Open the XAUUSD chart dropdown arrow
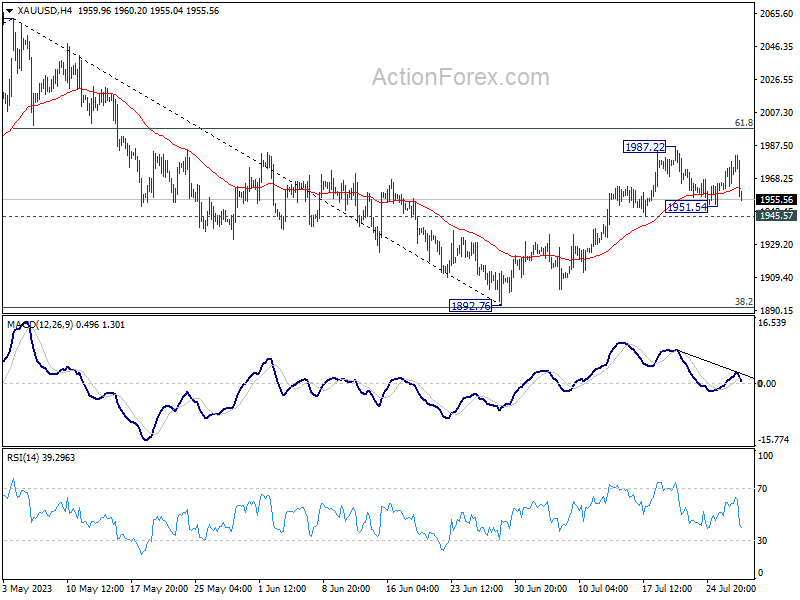This screenshot has height=600, width=800. click(9, 11)
